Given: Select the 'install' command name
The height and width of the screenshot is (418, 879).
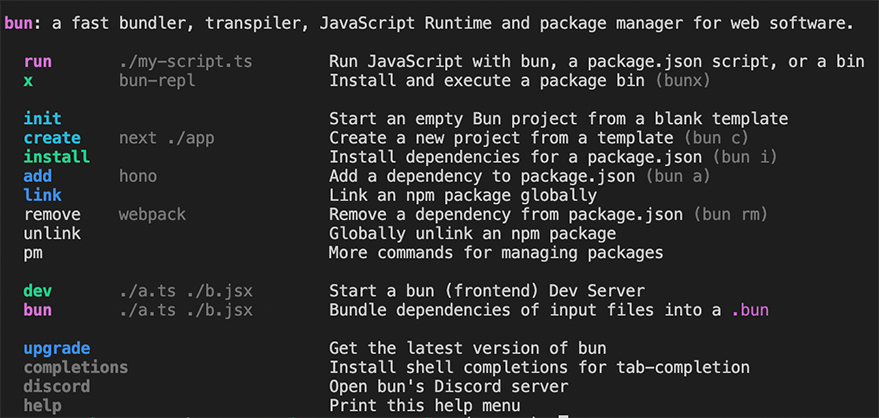Looking at the screenshot, I should [57, 157].
